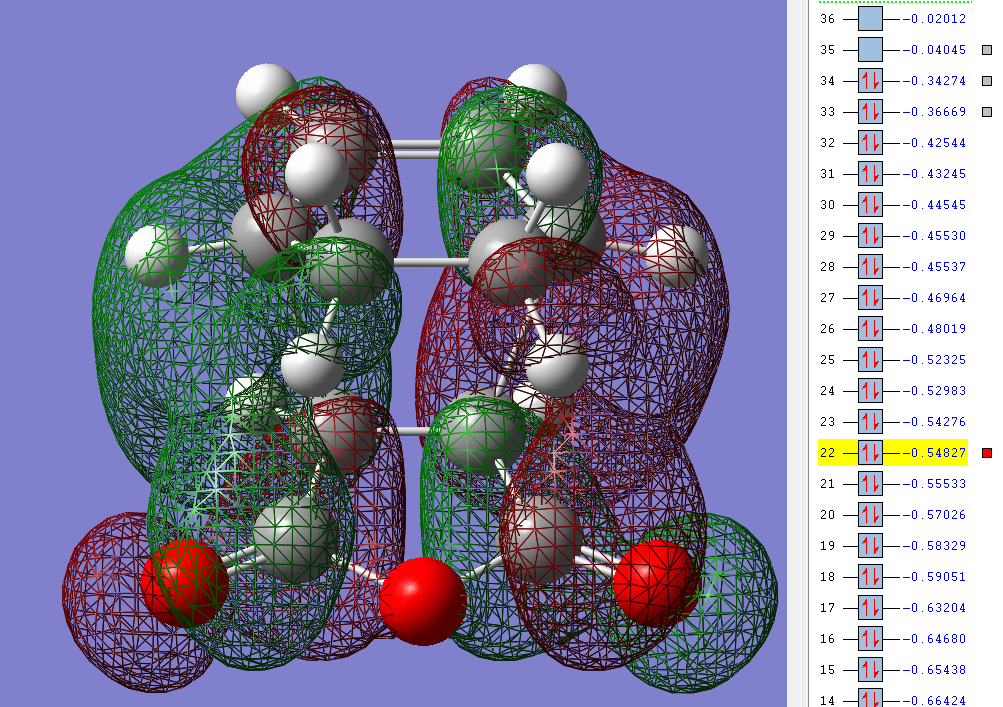Click the HOMO energy value -0.34274
The width and height of the screenshot is (1003, 707).
(935, 81)
